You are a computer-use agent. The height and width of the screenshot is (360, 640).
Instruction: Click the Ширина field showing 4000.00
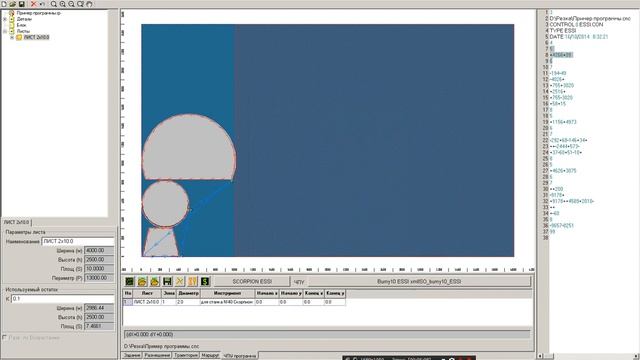point(99,250)
